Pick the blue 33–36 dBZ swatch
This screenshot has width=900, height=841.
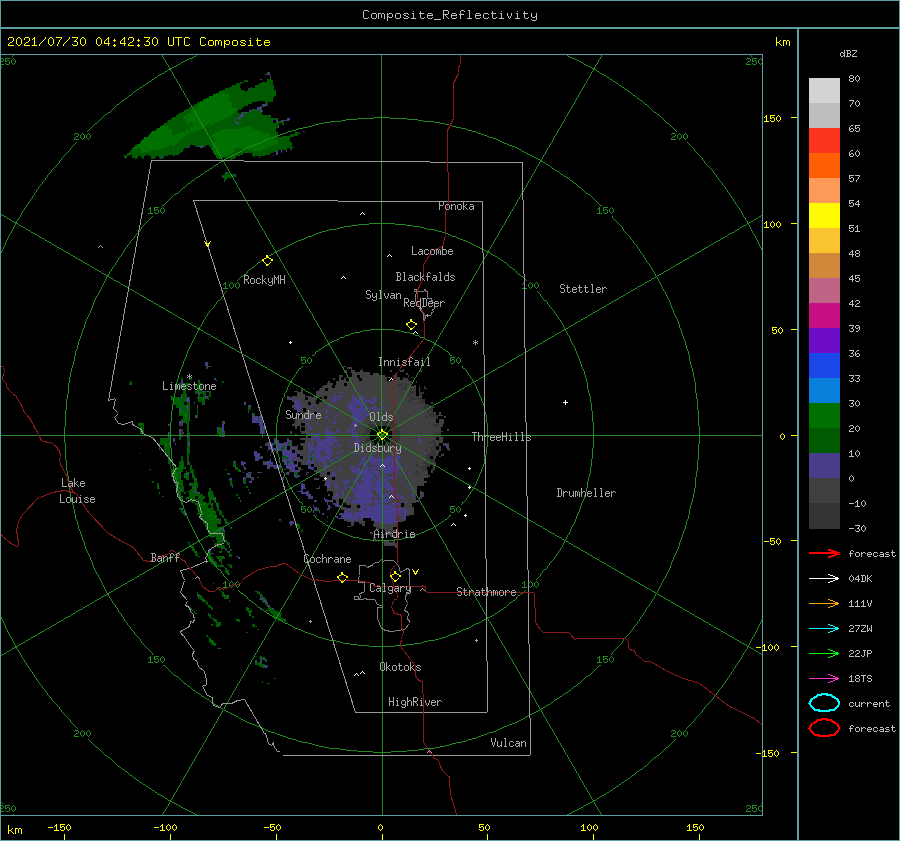tap(824, 366)
